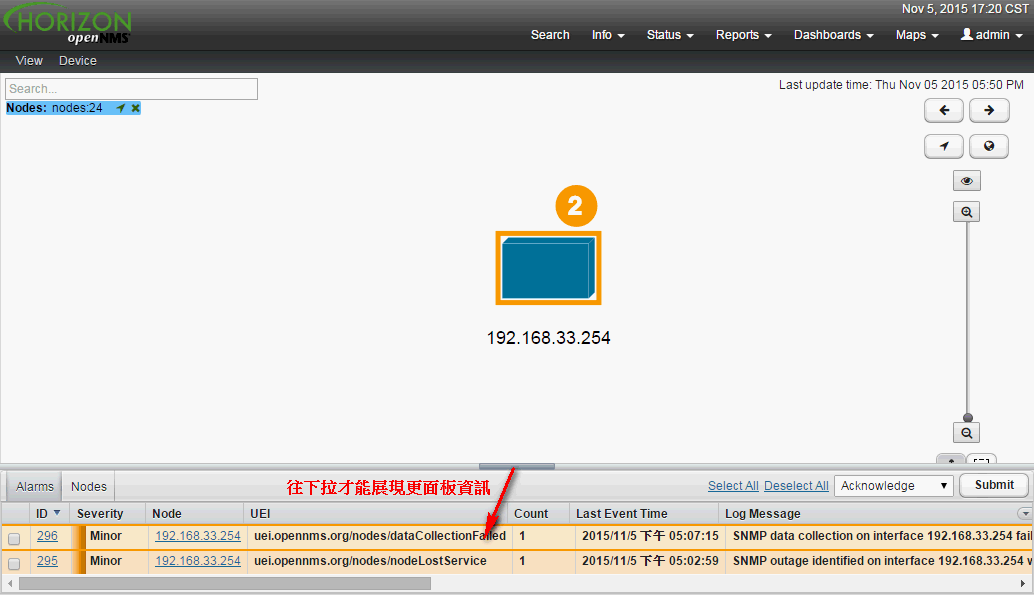Click the Horizon OpenNMS logo
Viewport: 1034px width, 595px height.
pos(67,25)
